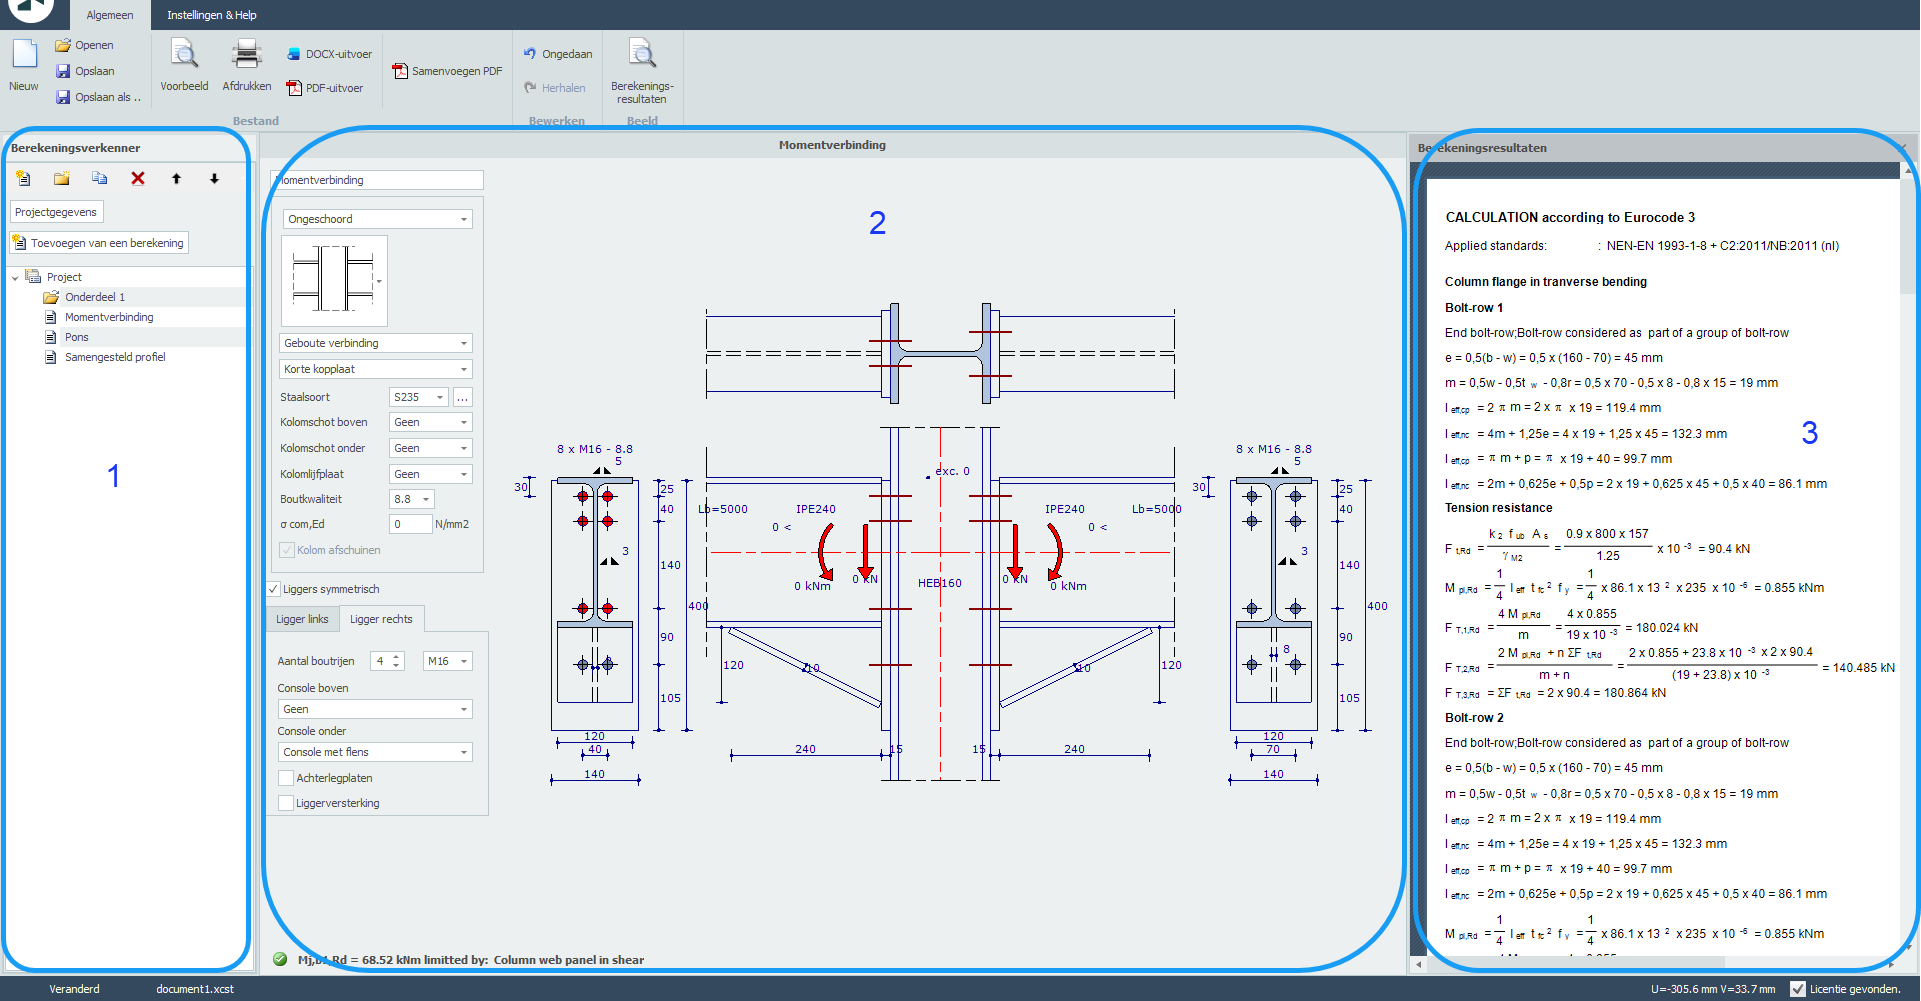
Task: Select Samengesteld profiel in the tree
Action: point(115,357)
